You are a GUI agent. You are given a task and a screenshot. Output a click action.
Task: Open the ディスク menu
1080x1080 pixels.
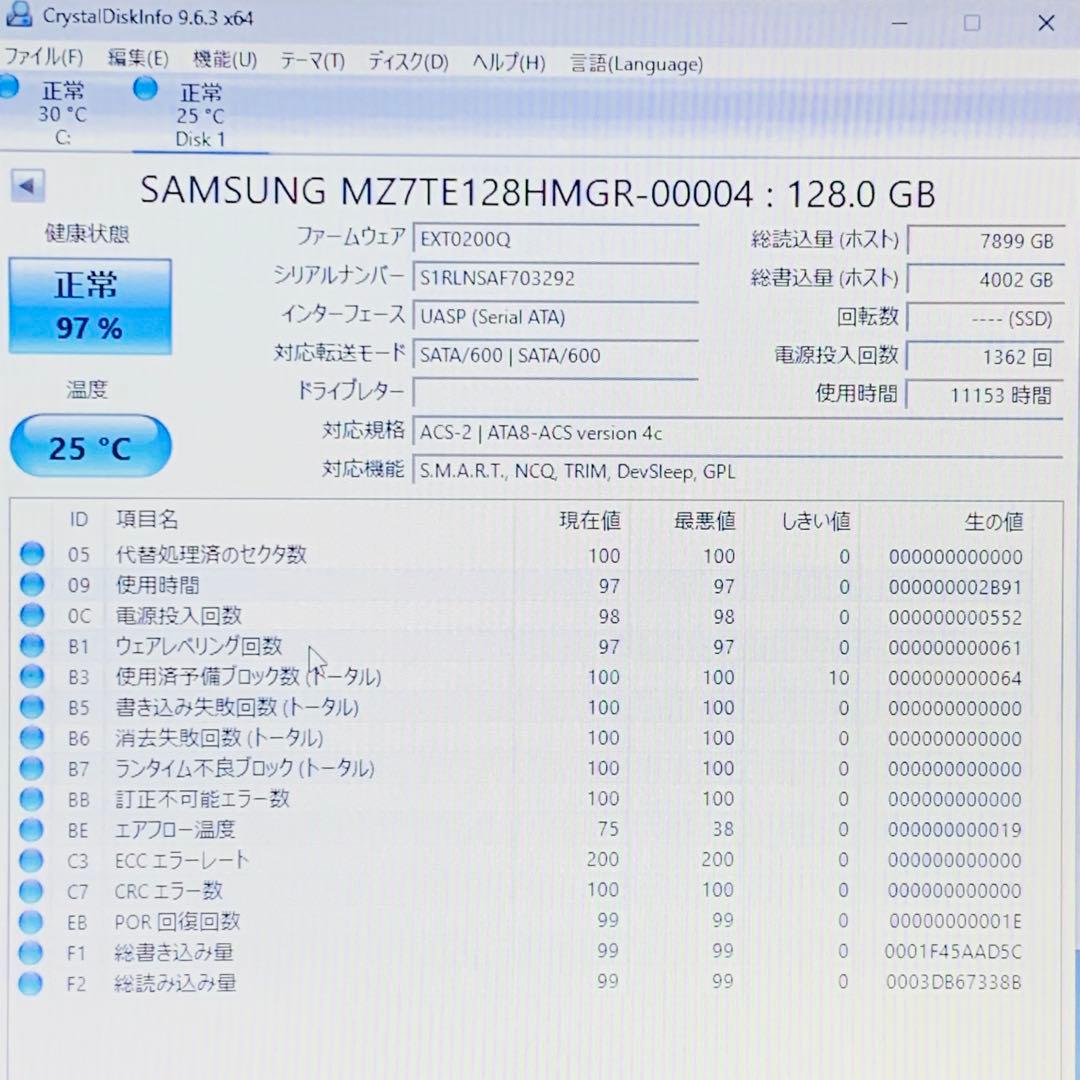(x=406, y=61)
